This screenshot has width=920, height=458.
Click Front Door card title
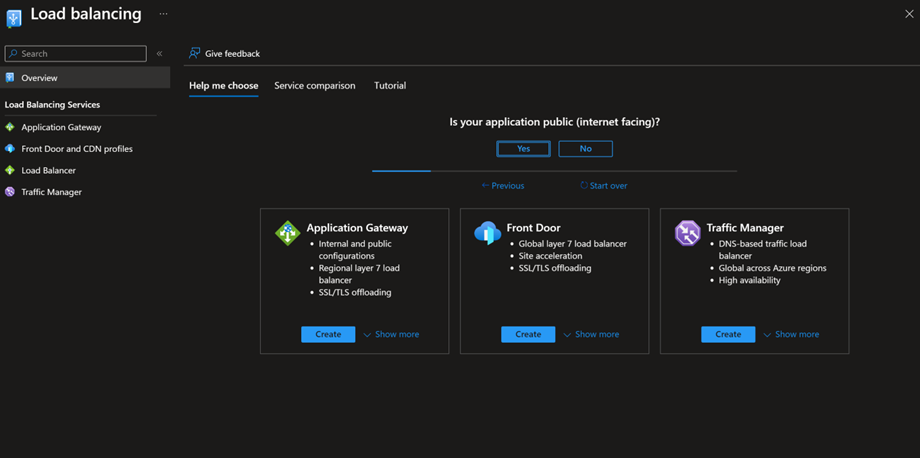click(533, 228)
